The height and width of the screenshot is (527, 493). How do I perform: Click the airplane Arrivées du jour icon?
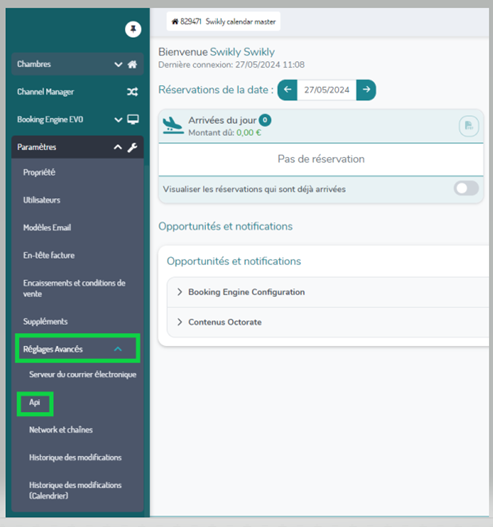[x=173, y=125]
